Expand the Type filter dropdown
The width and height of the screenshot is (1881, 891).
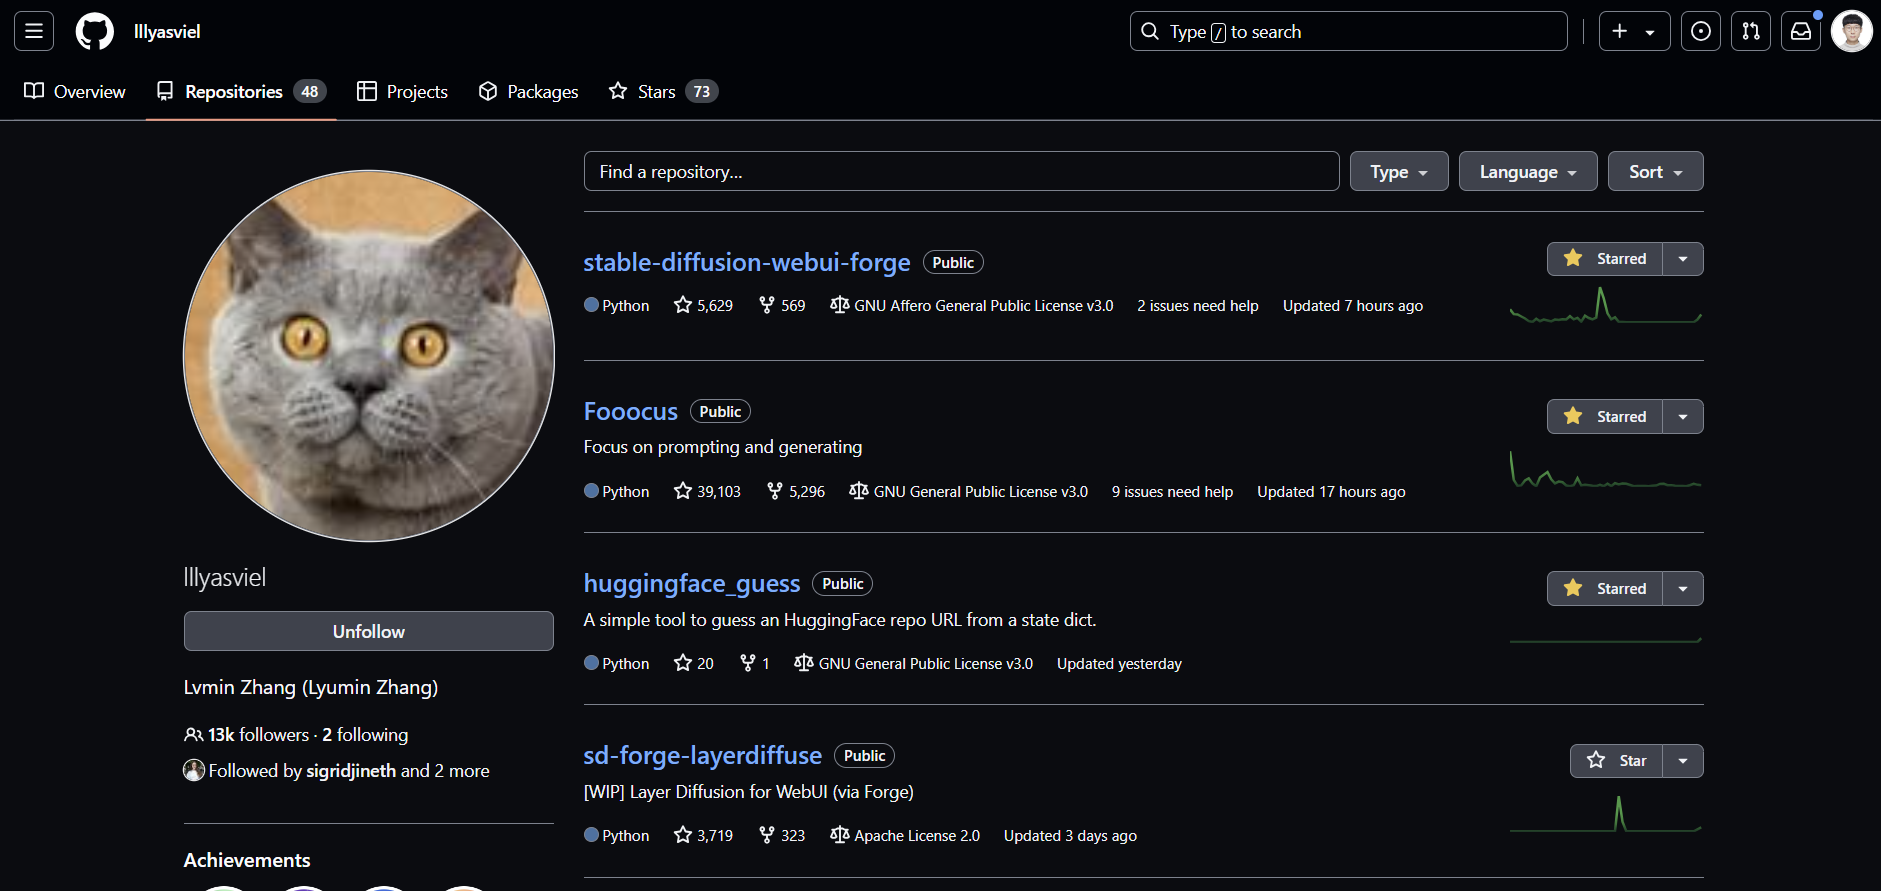(1399, 171)
